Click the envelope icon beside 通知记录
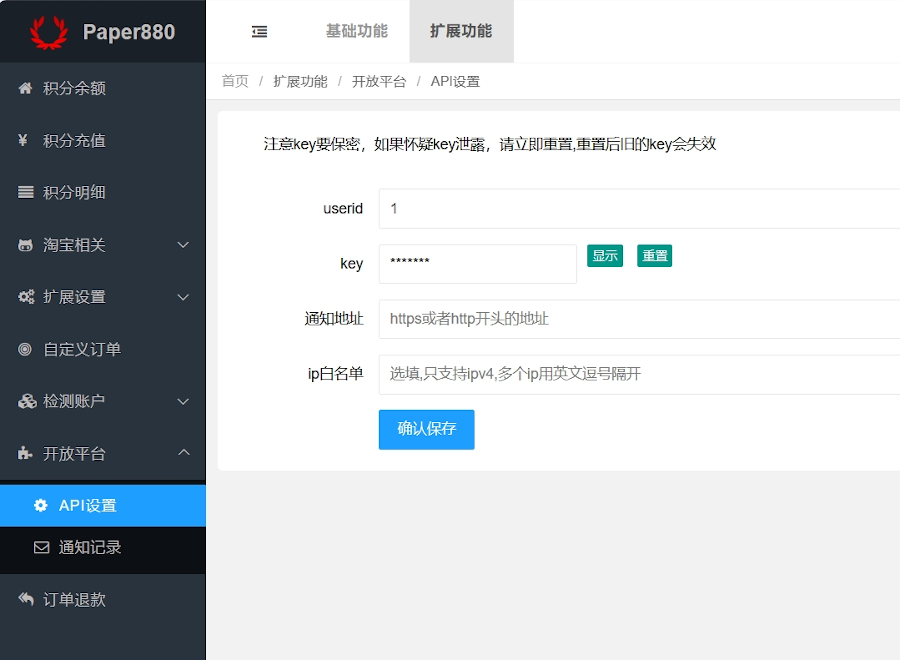The height and width of the screenshot is (660, 900). 41,548
